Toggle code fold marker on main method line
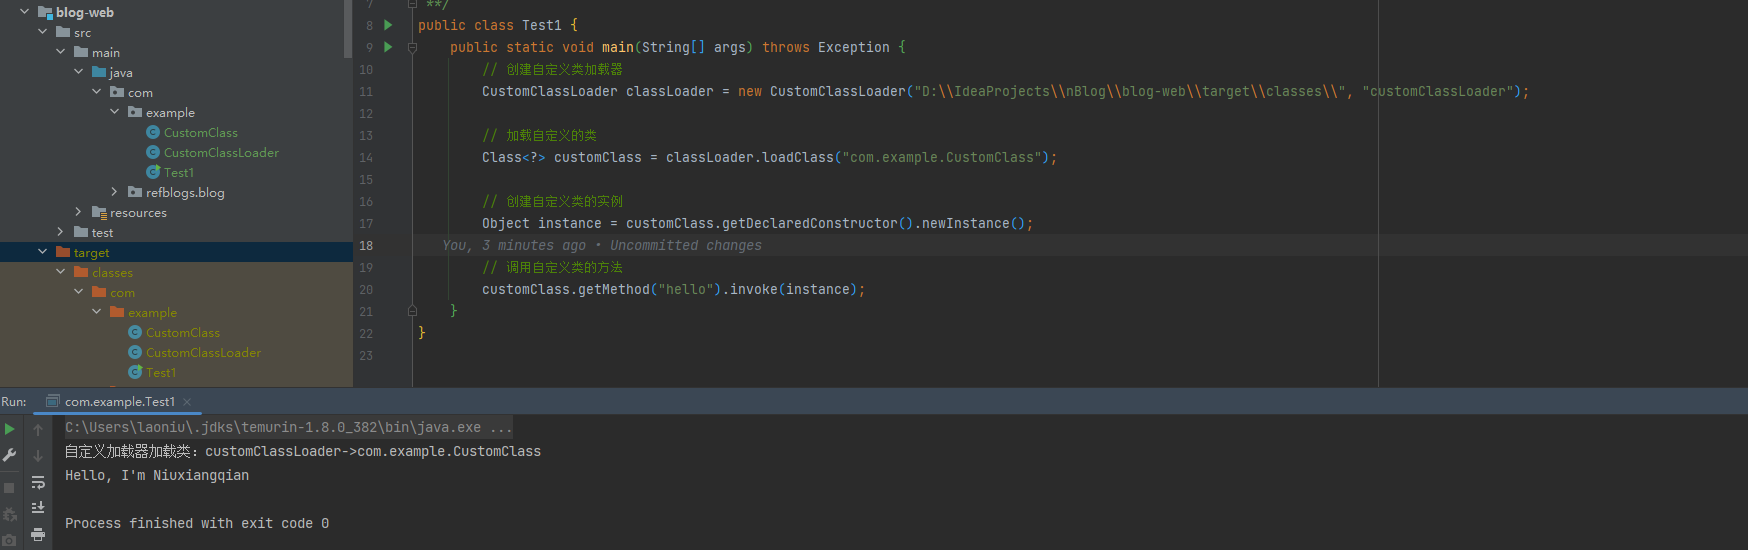The height and width of the screenshot is (550, 1748). click(x=412, y=47)
